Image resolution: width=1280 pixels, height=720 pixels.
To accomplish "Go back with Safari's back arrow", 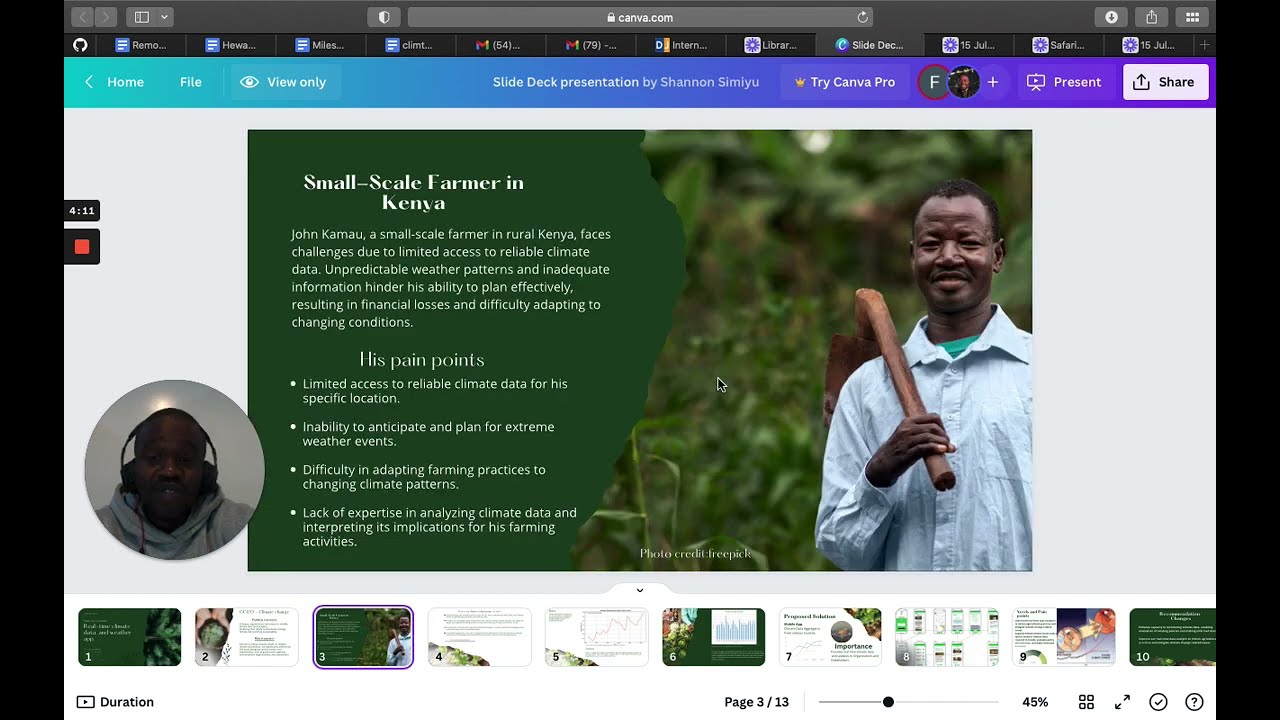I will click(x=82, y=17).
